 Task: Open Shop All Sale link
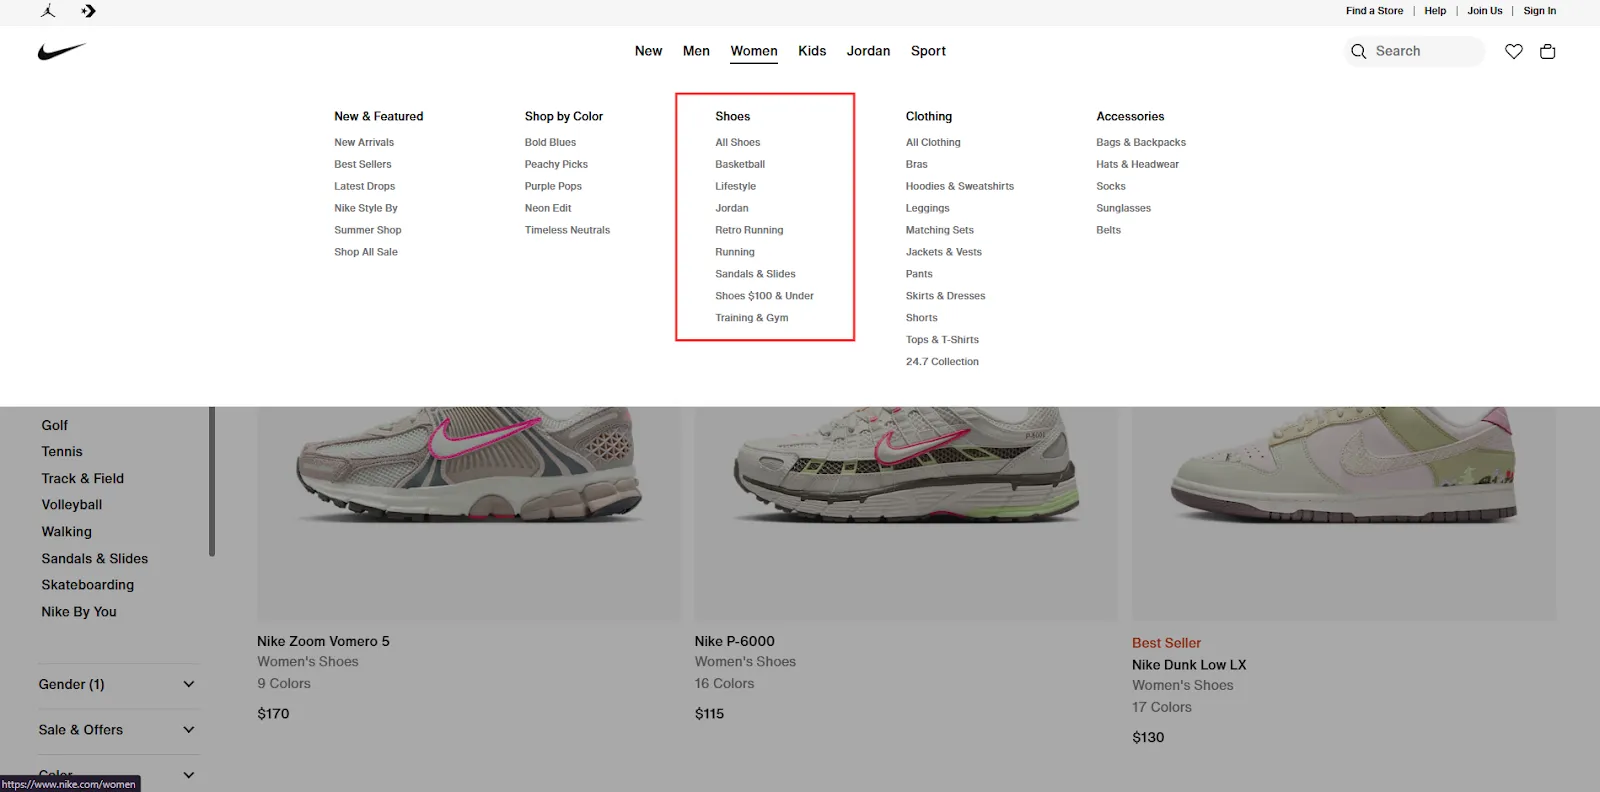pos(366,252)
